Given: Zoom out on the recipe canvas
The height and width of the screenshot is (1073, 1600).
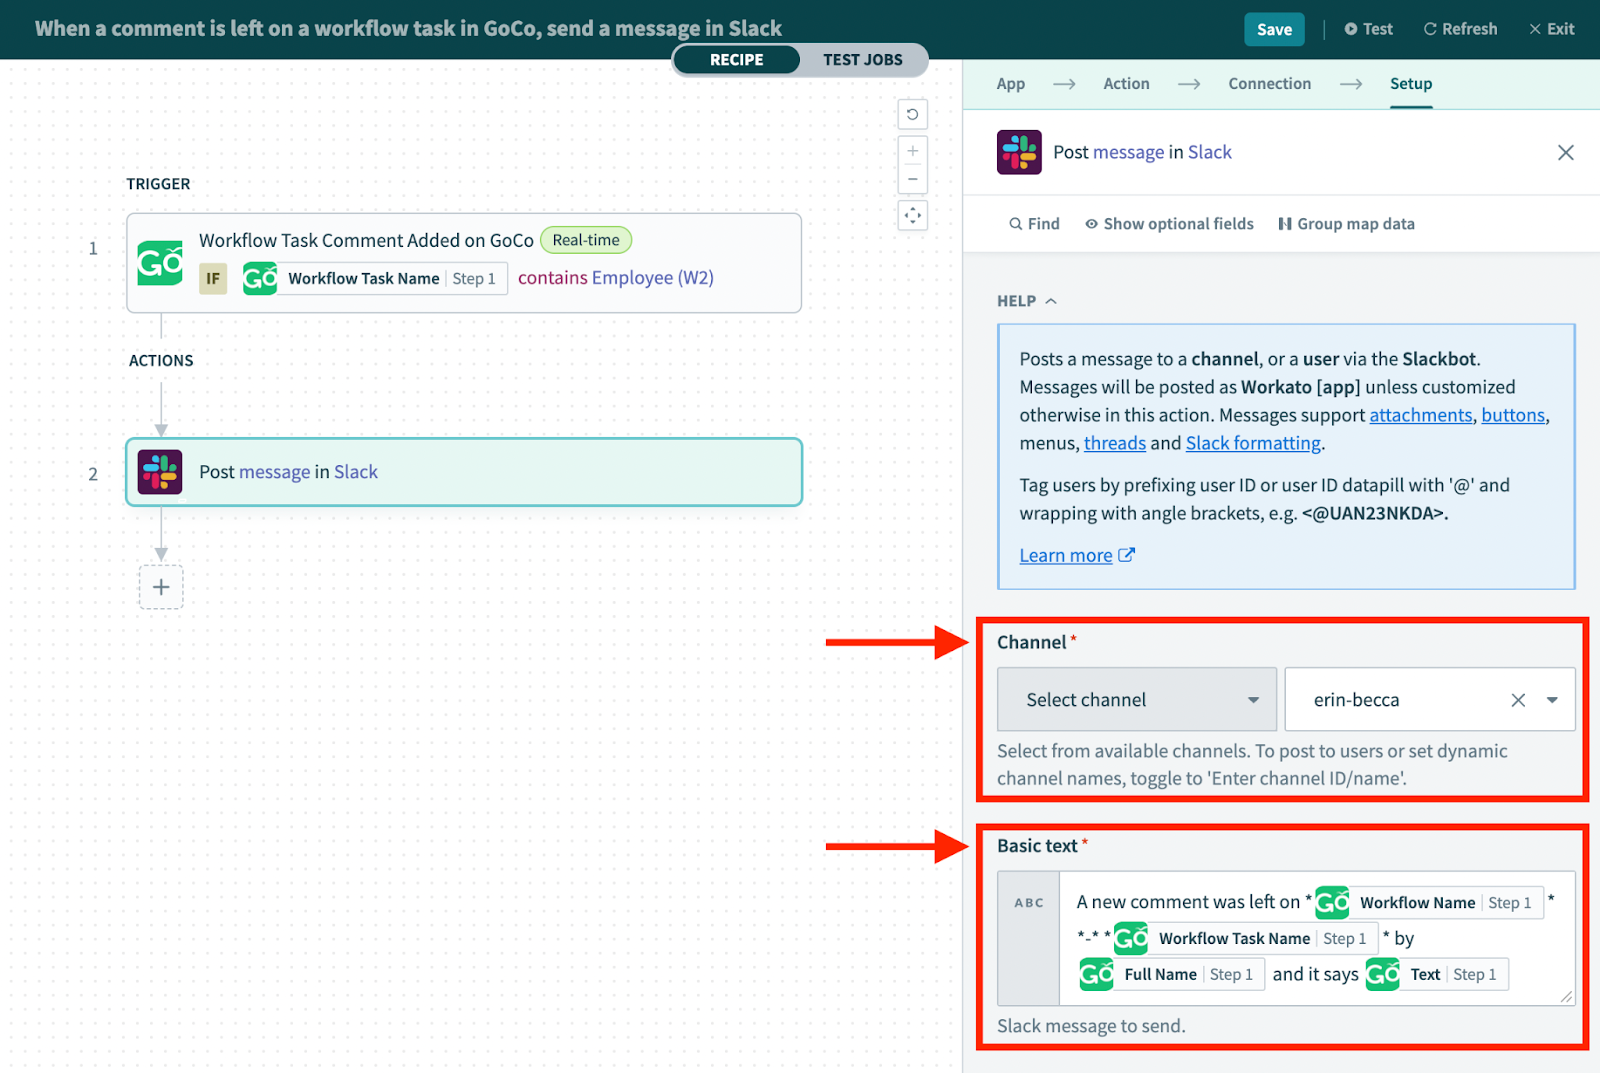Looking at the screenshot, I should (x=912, y=179).
